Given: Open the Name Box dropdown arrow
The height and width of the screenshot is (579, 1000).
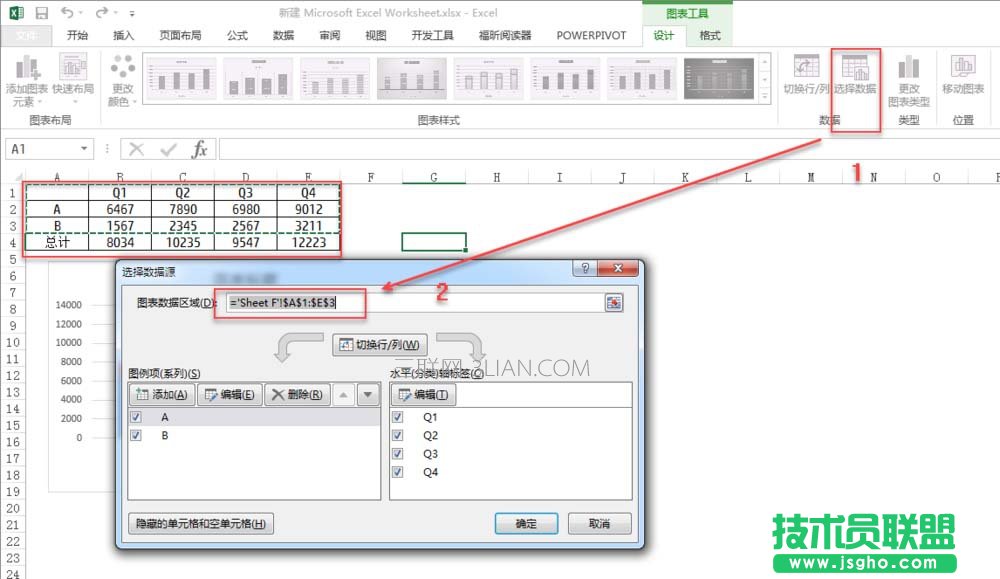Looking at the screenshot, I should coord(84,149).
